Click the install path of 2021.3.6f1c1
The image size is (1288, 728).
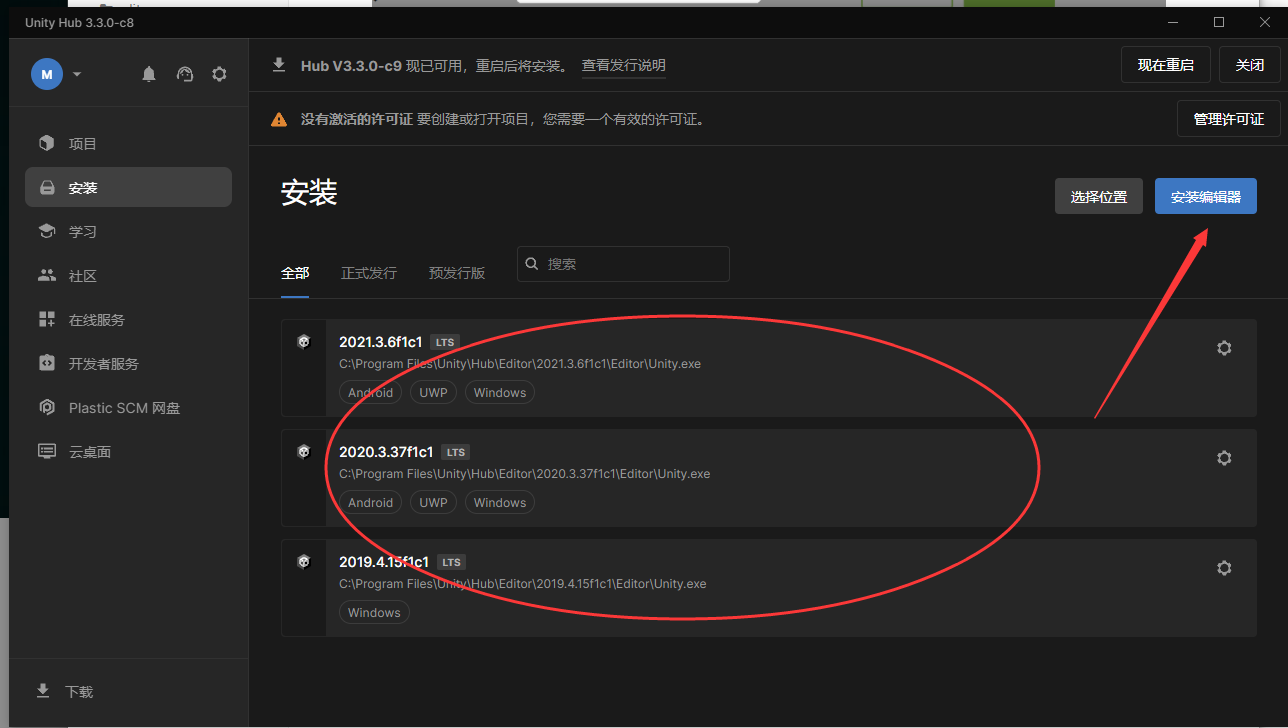[x=520, y=364]
